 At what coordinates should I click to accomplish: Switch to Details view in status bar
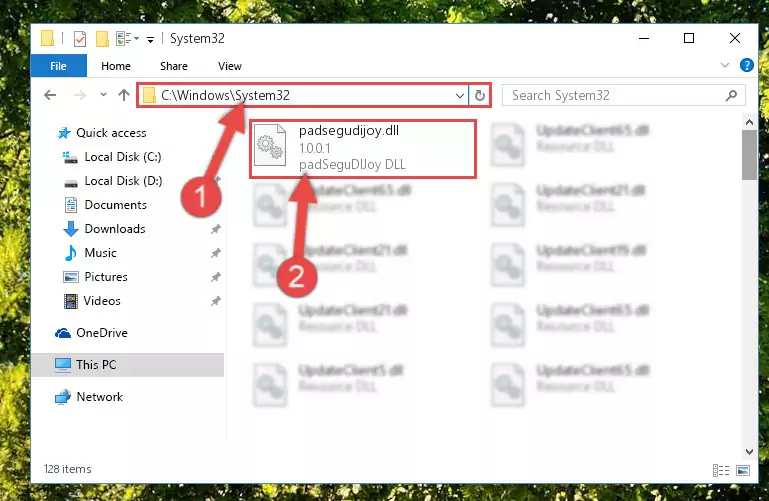(720, 471)
